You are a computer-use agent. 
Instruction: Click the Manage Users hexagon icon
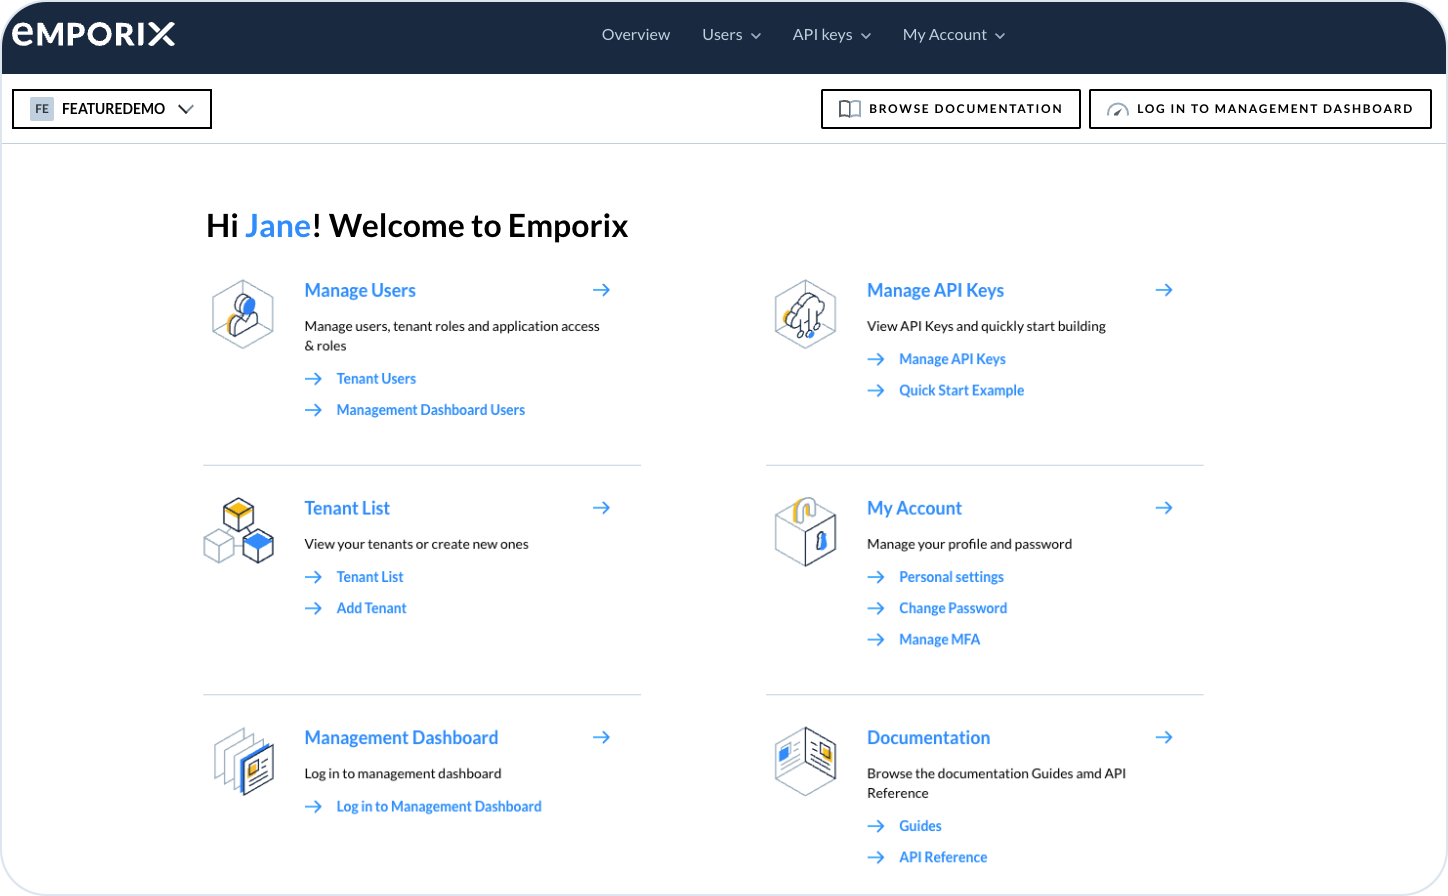242,313
